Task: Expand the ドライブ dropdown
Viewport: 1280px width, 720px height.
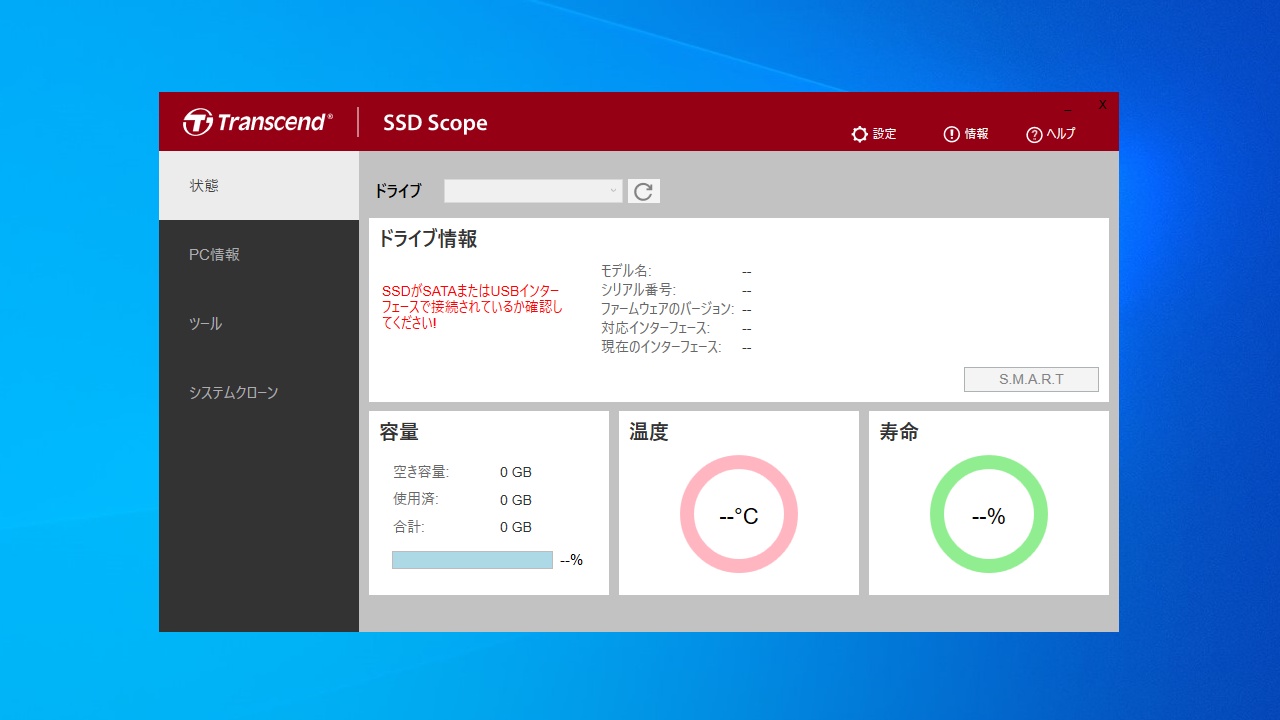Action: pyautogui.click(x=533, y=191)
